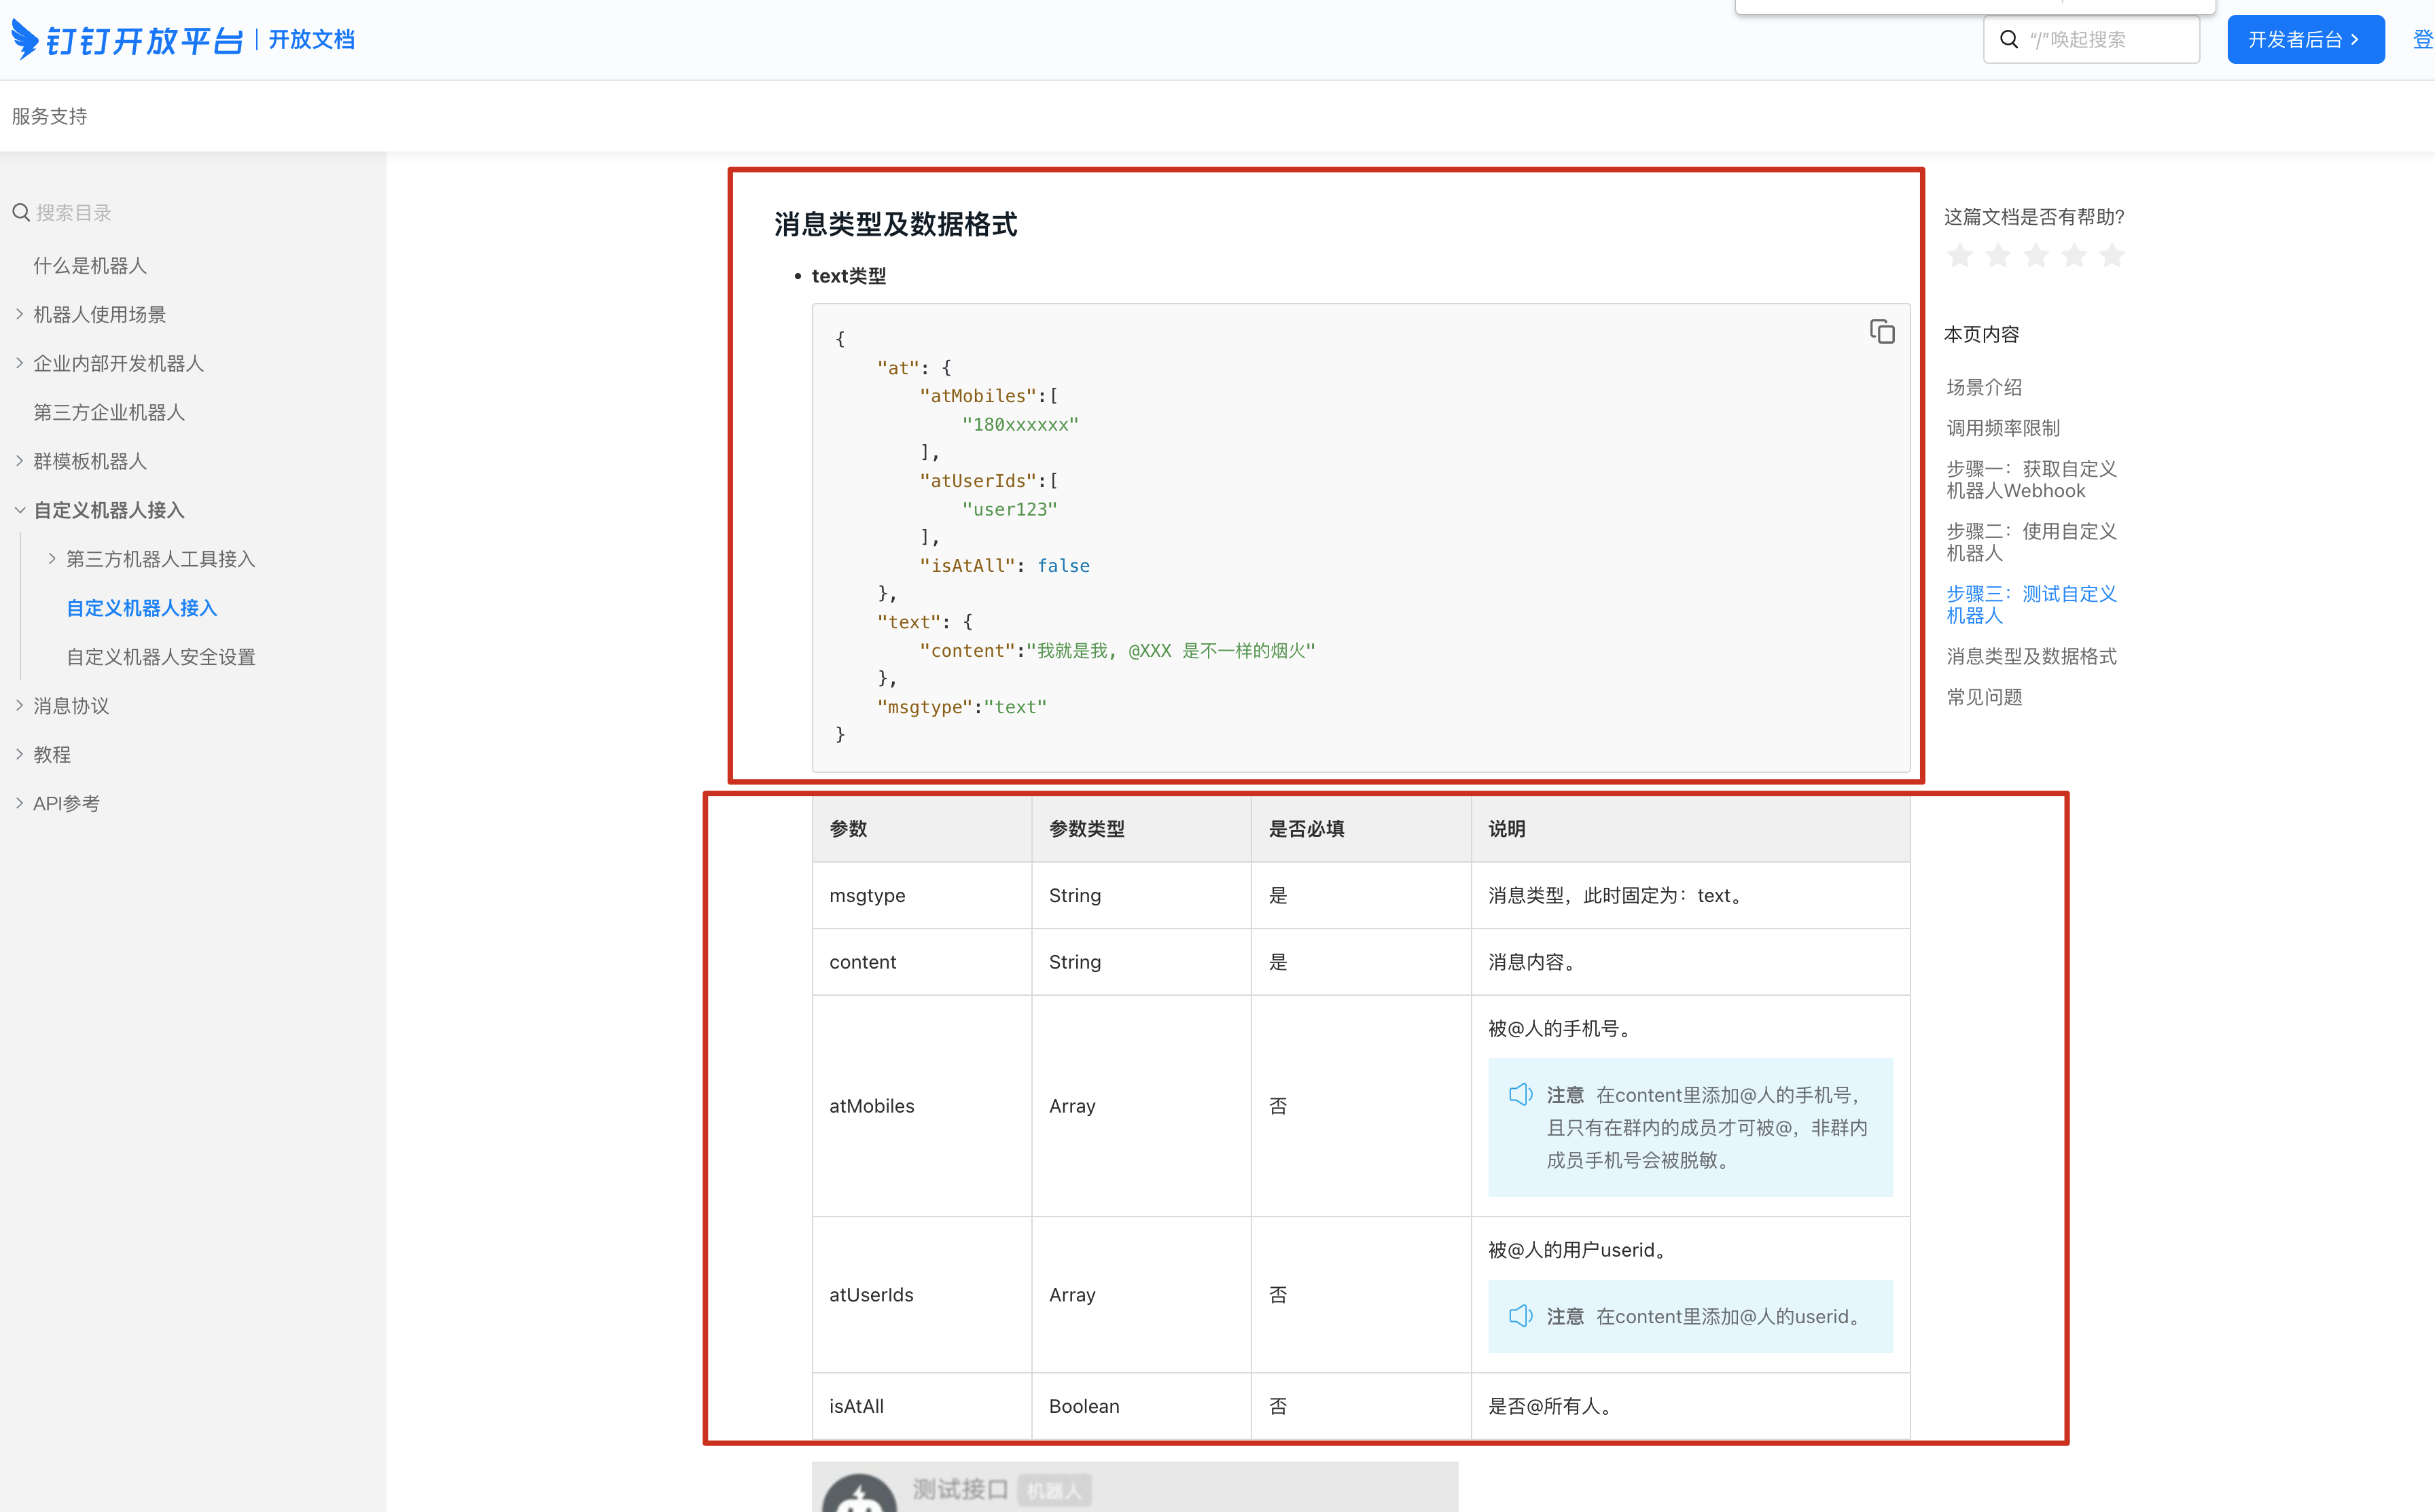Rate the document with the third star
This screenshot has width=2435, height=1512.
pos(2036,256)
